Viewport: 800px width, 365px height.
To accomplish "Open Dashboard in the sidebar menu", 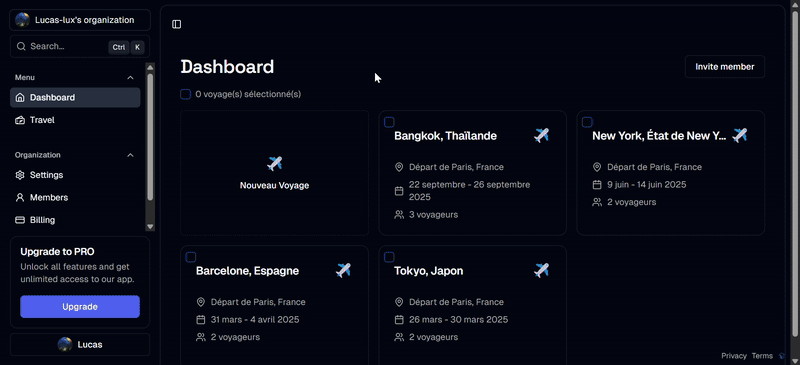I will [75, 98].
